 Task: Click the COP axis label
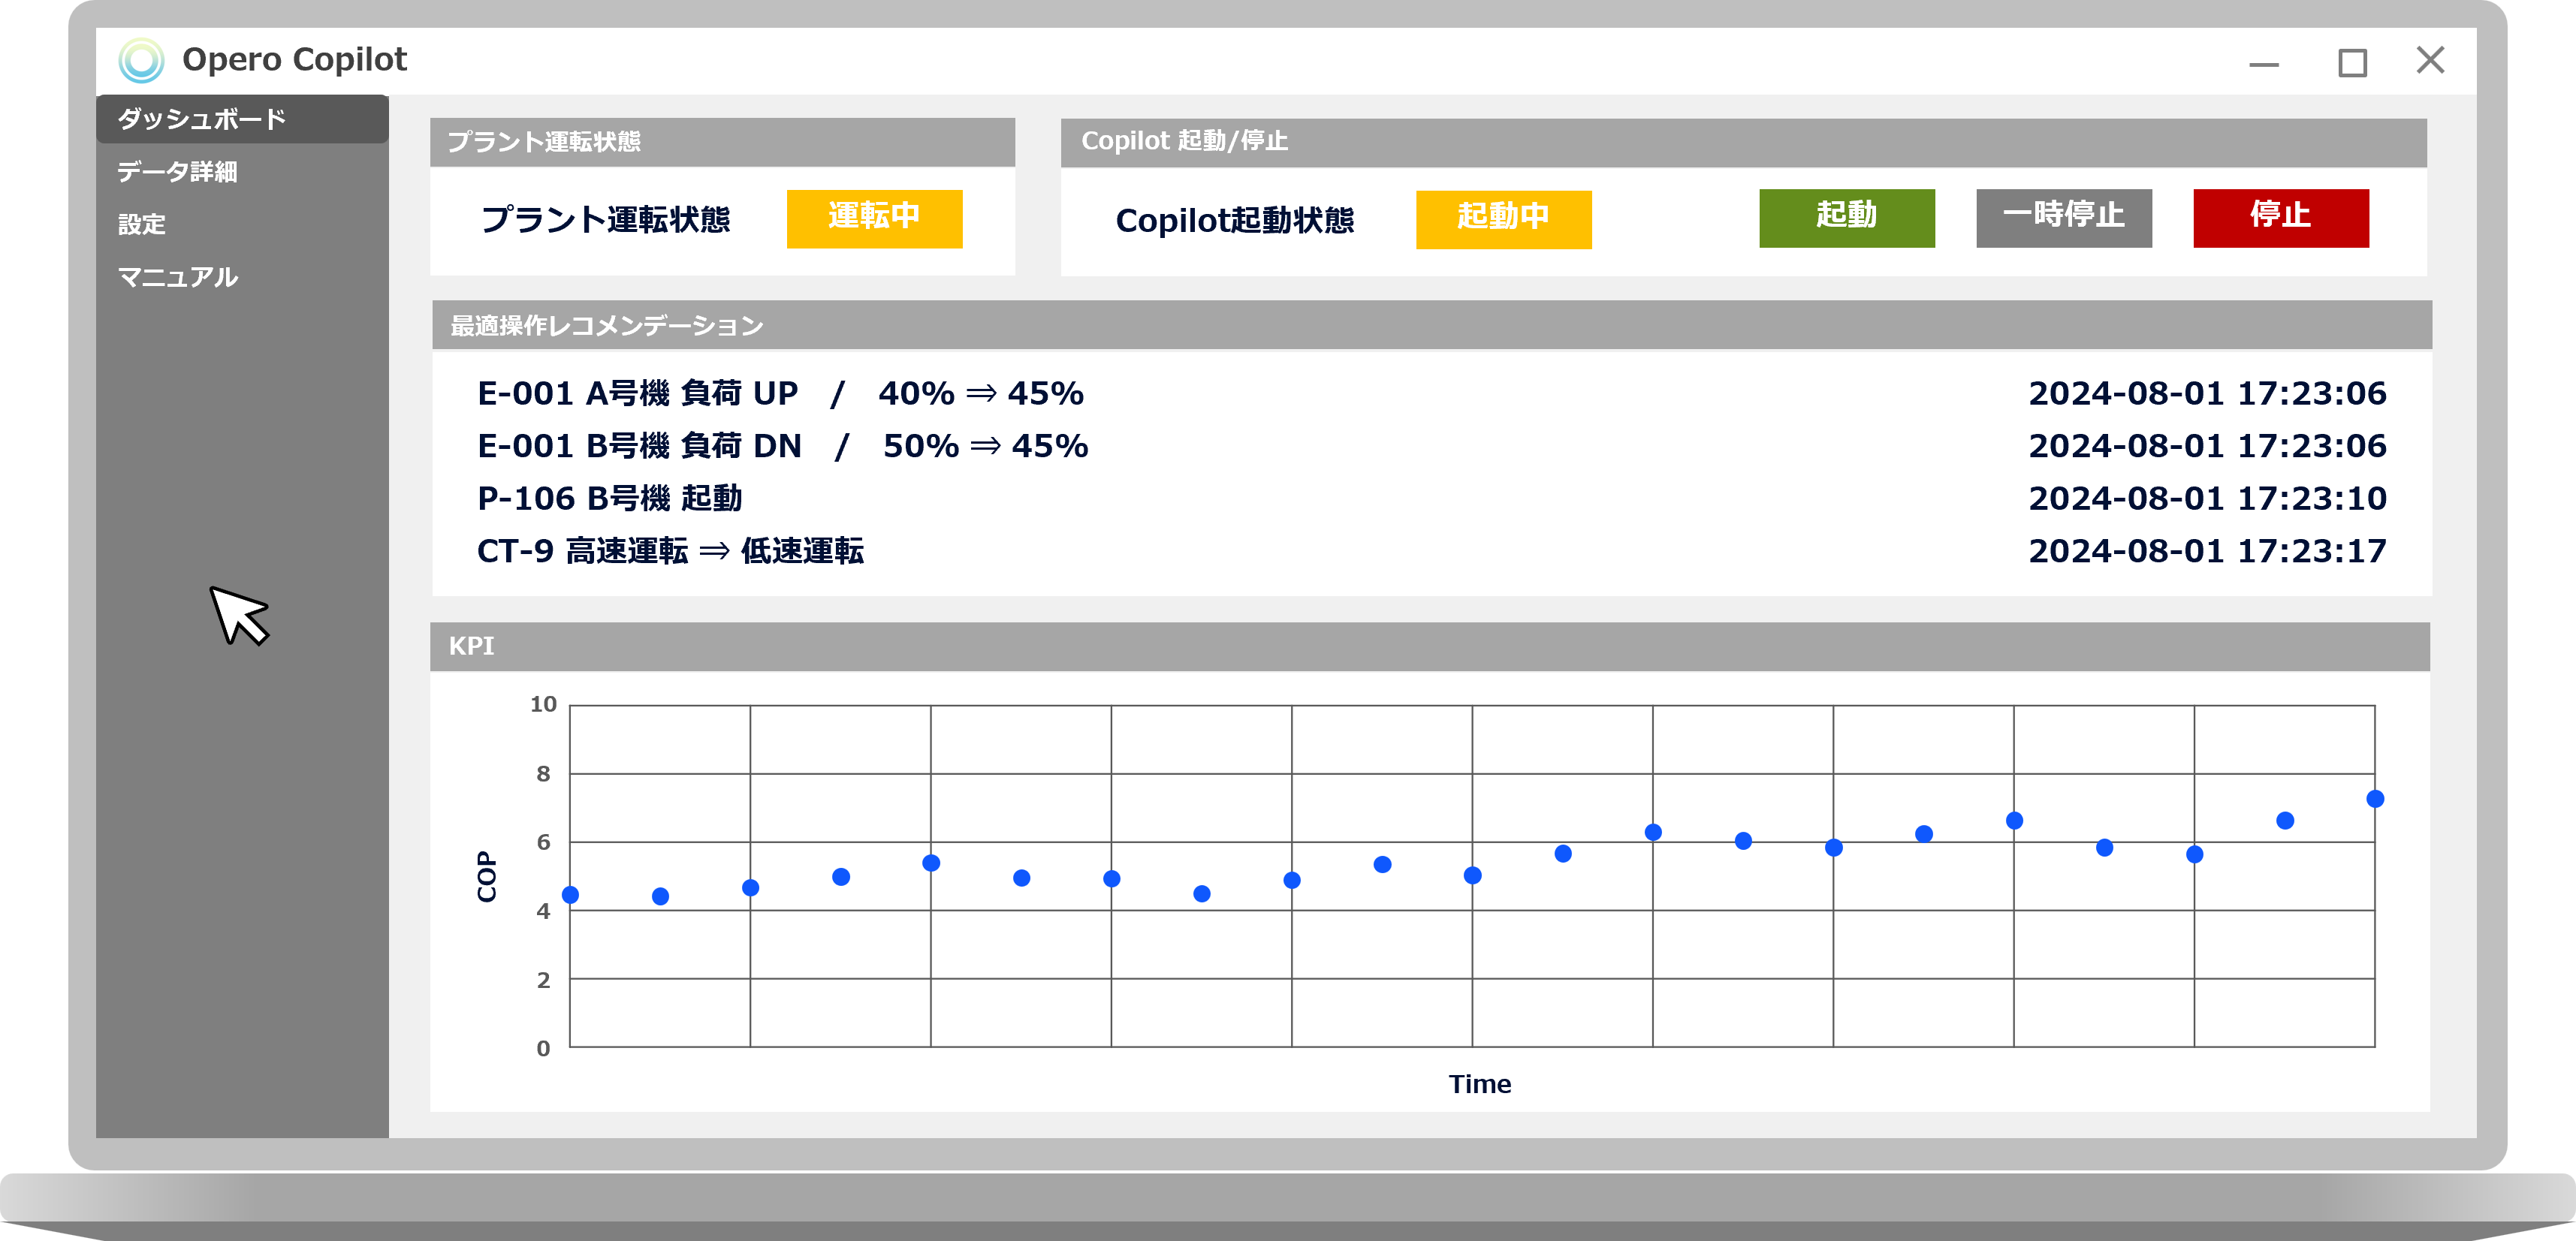(487, 876)
